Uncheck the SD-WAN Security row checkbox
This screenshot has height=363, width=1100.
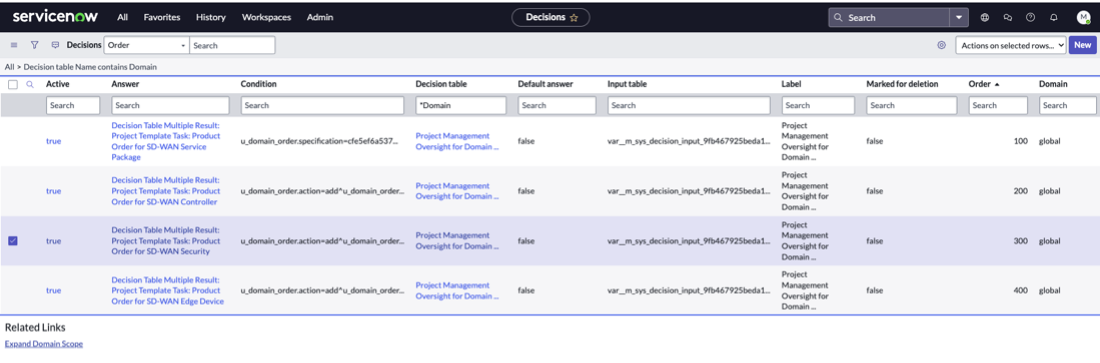click(13, 241)
